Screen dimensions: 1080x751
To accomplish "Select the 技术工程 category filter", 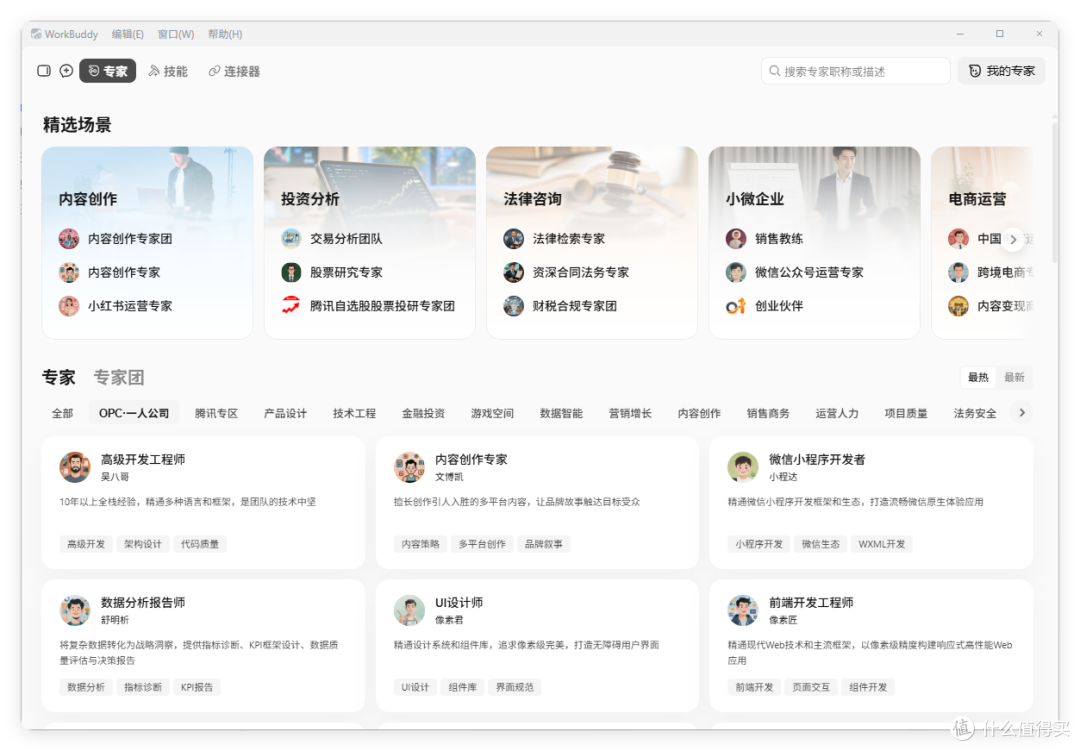I will (355, 413).
